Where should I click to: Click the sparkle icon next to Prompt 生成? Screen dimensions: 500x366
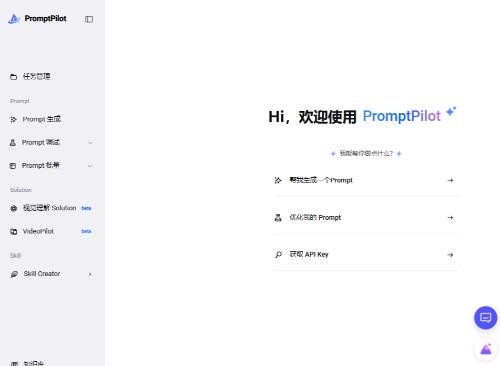tap(13, 119)
